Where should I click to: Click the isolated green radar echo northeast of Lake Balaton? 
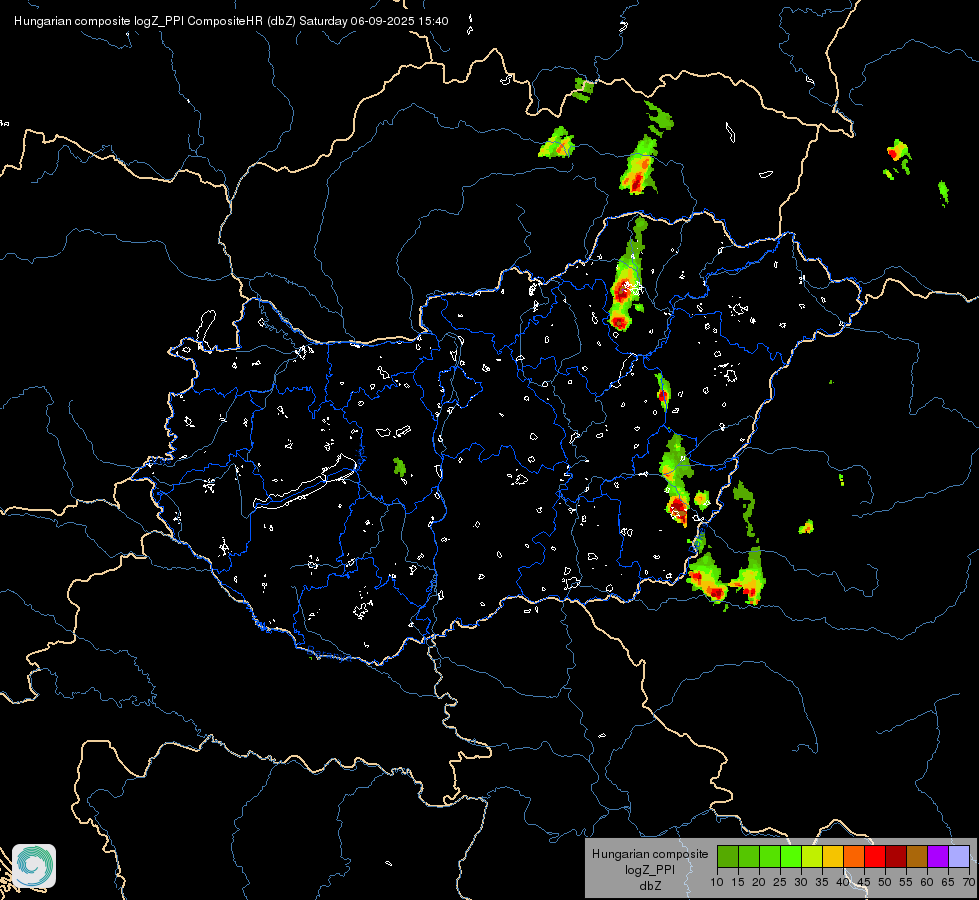point(399,467)
